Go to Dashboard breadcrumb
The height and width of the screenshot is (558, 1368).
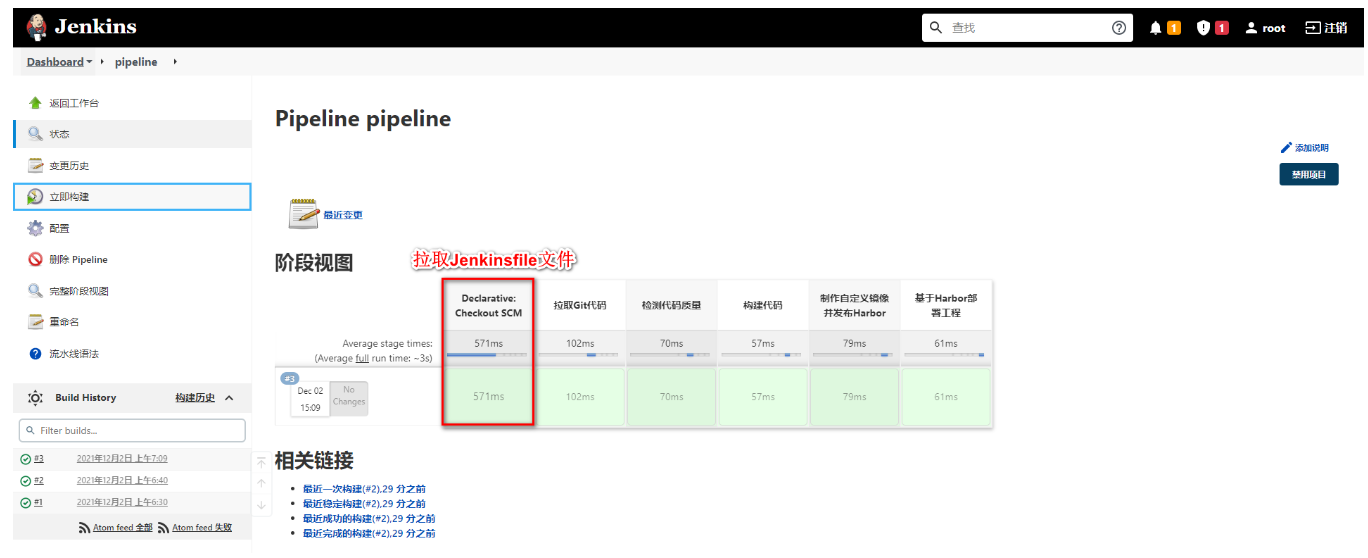[x=55, y=62]
